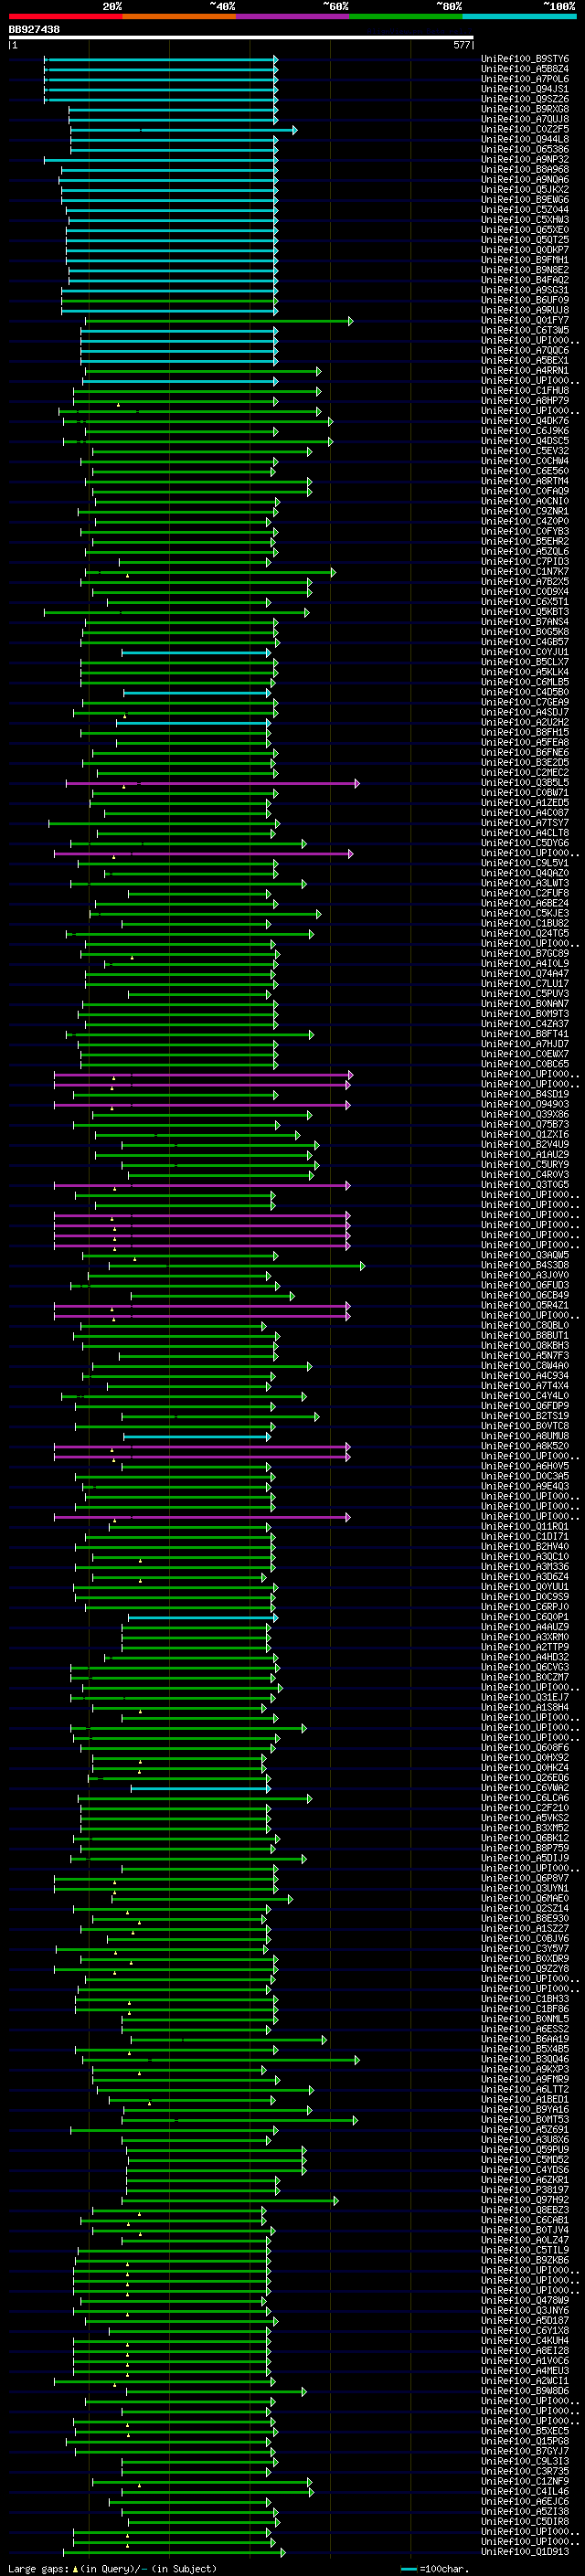Click the green alignment bar for UniRef100_B4S3D8

coord(237,1266)
